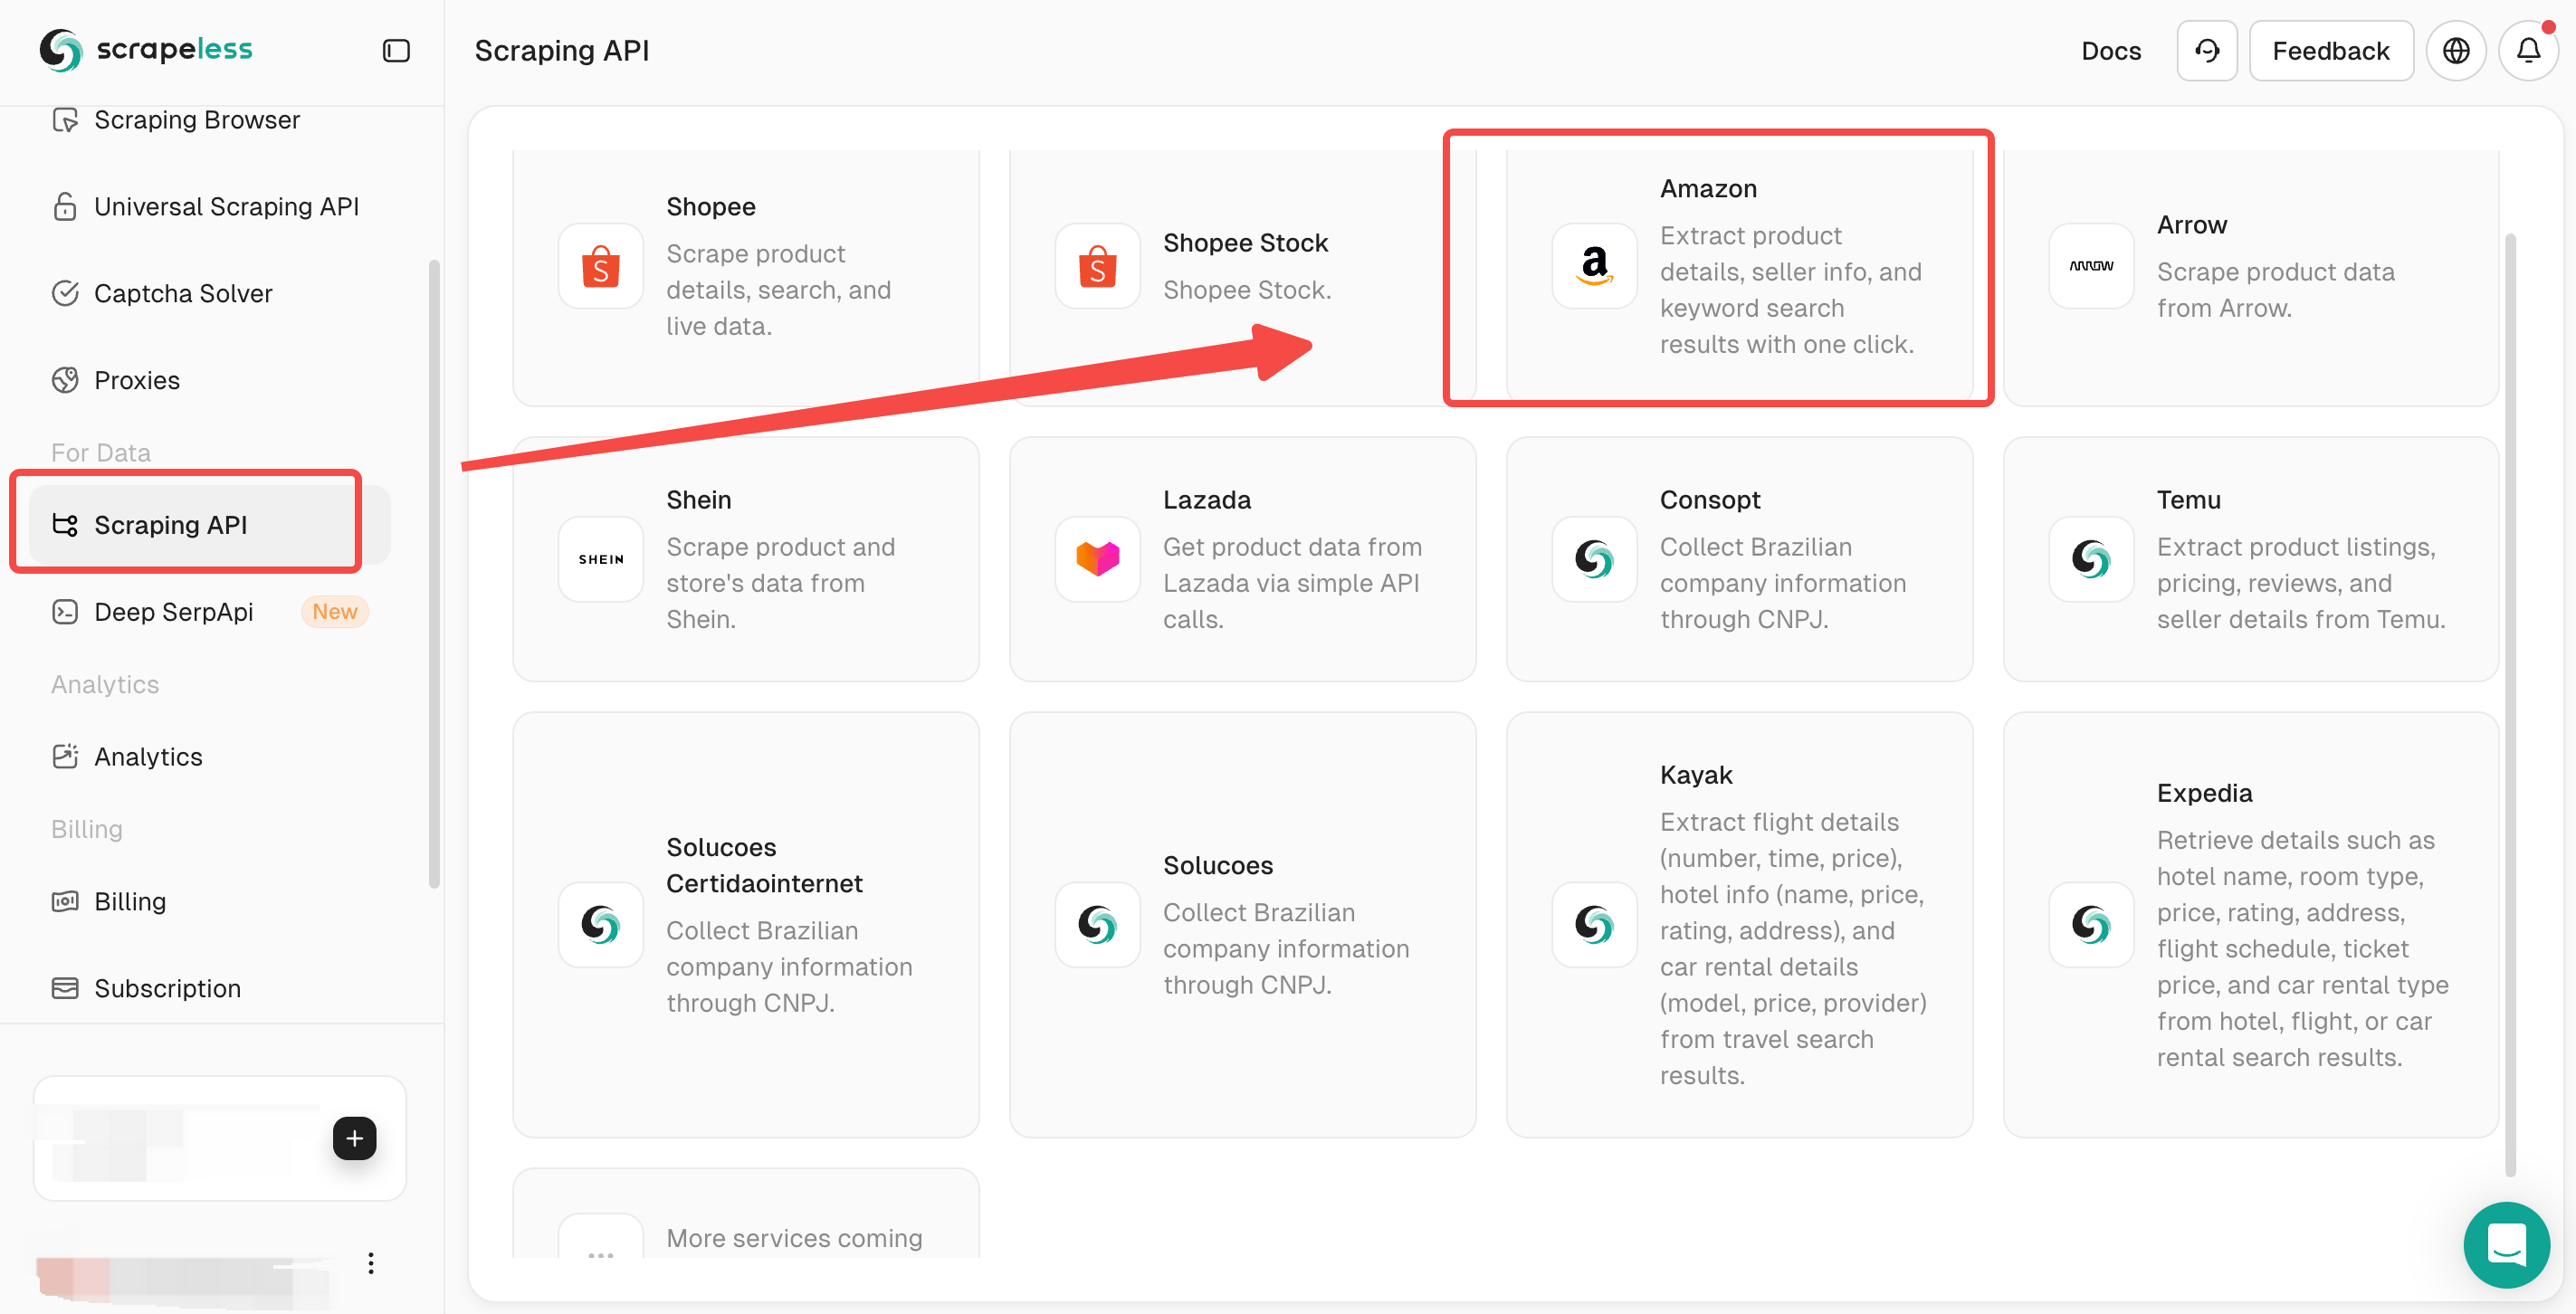Open the Kayak scraper card
The width and height of the screenshot is (2576, 1314).
click(x=1740, y=925)
